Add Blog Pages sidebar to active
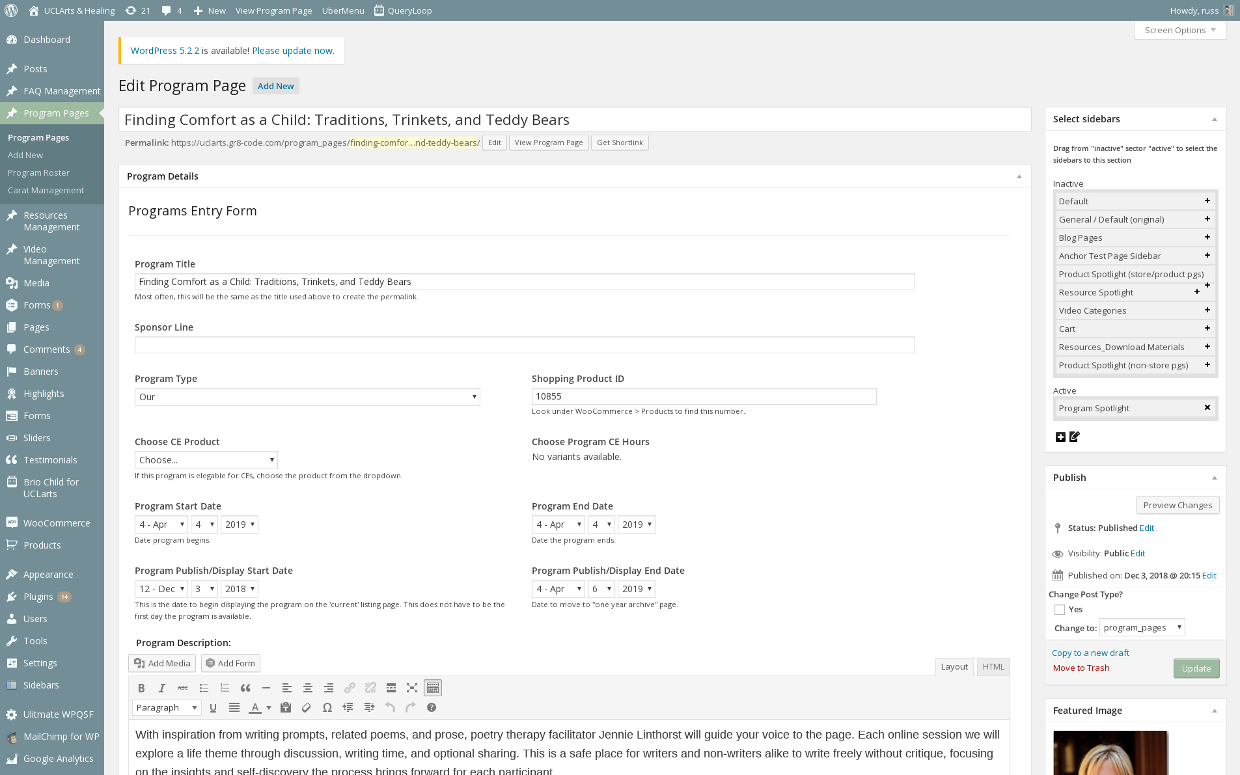This screenshot has width=1240, height=775. click(x=1207, y=238)
